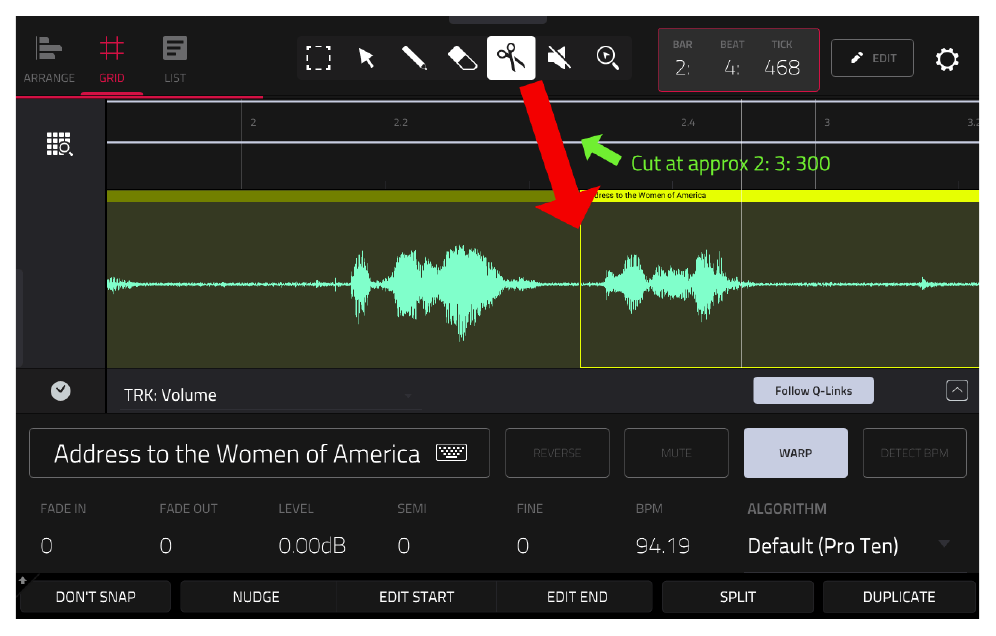Activate the scissors cut tool
This screenshot has height=636, width=996.
click(x=511, y=58)
